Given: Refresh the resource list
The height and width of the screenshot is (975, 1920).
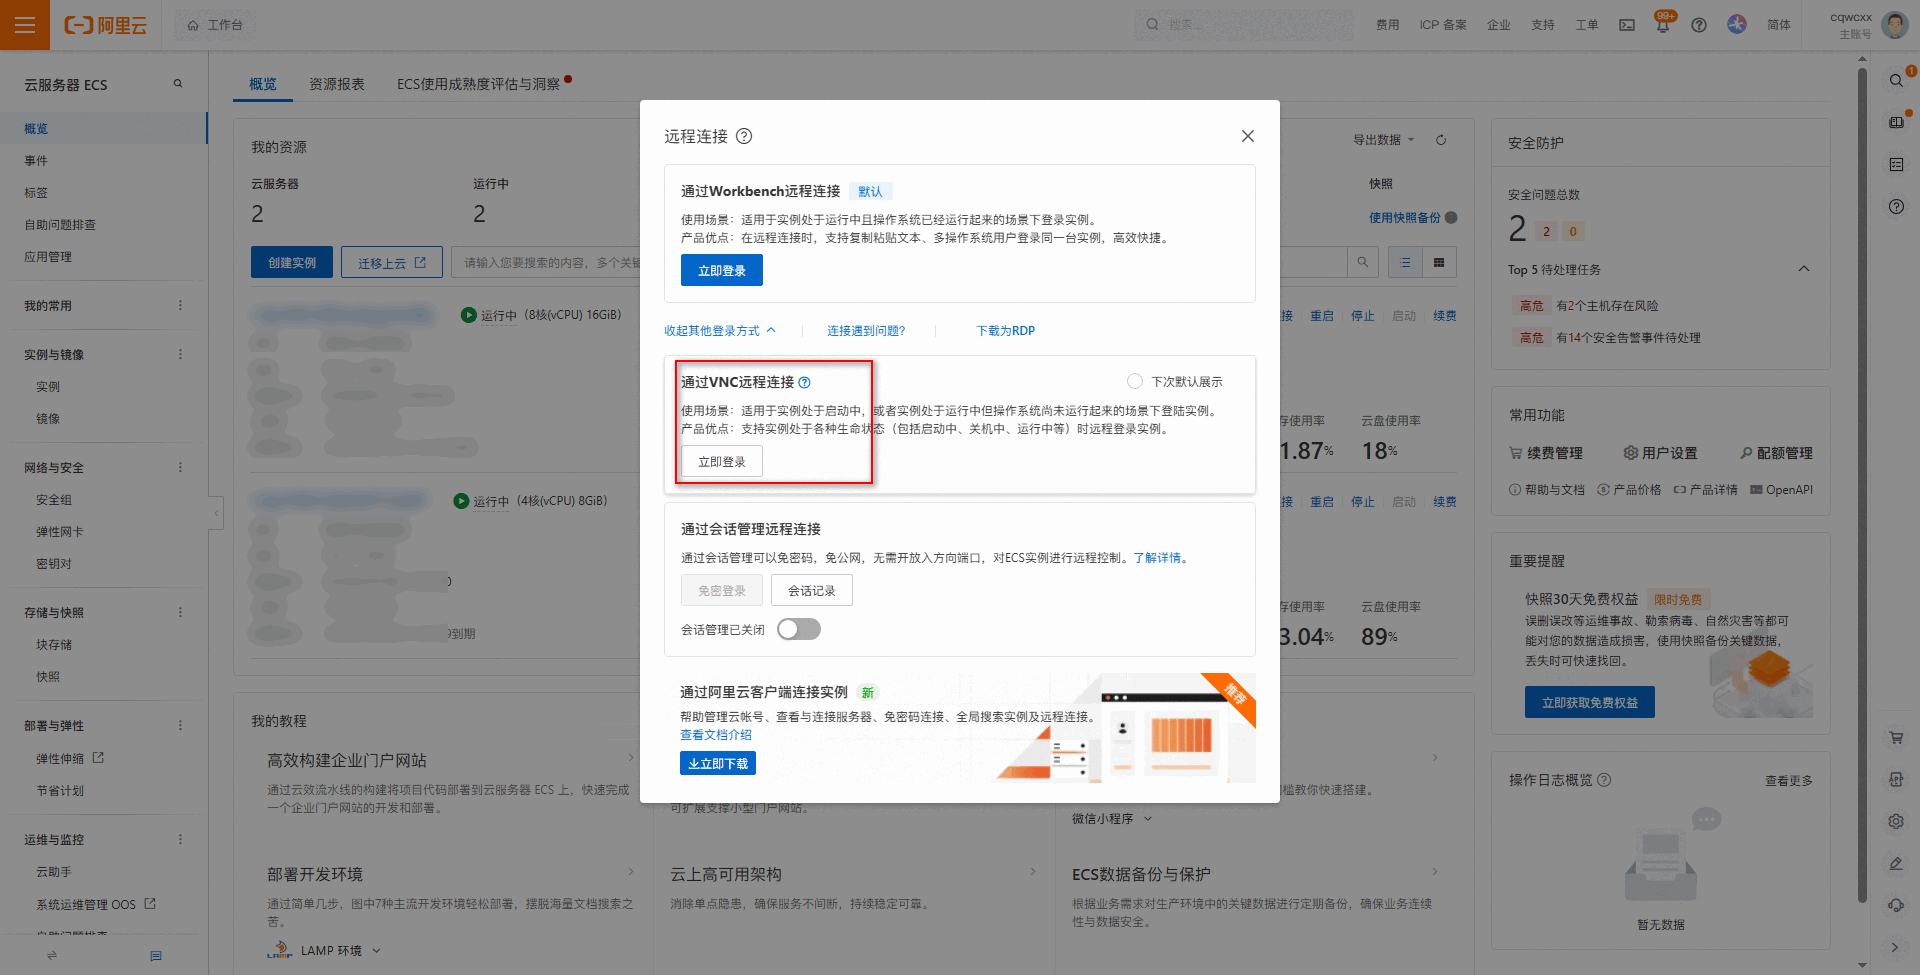Looking at the screenshot, I should click(x=1441, y=140).
